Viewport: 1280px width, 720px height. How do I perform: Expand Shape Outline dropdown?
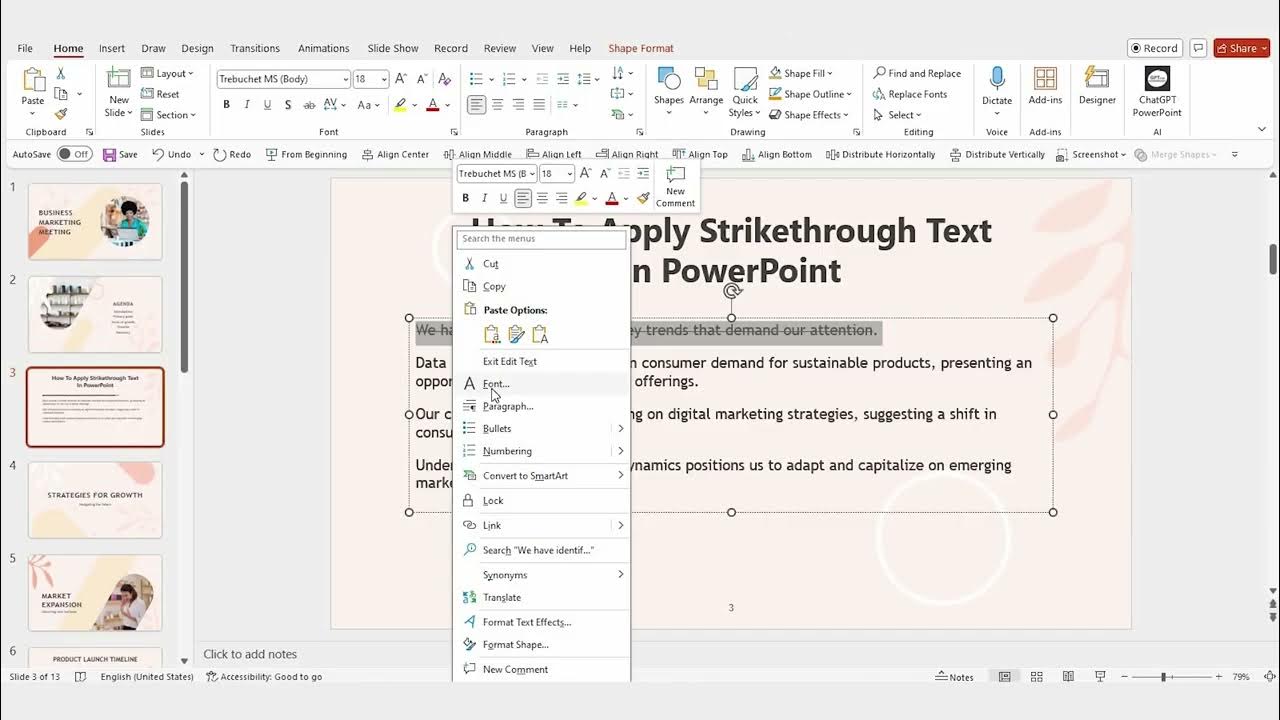coord(810,94)
